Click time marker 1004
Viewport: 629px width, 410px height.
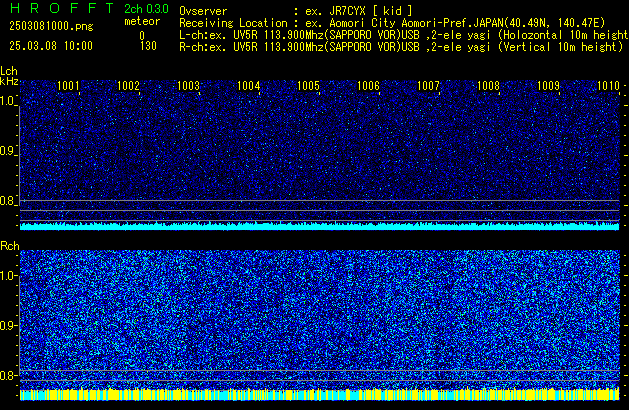coord(249,85)
